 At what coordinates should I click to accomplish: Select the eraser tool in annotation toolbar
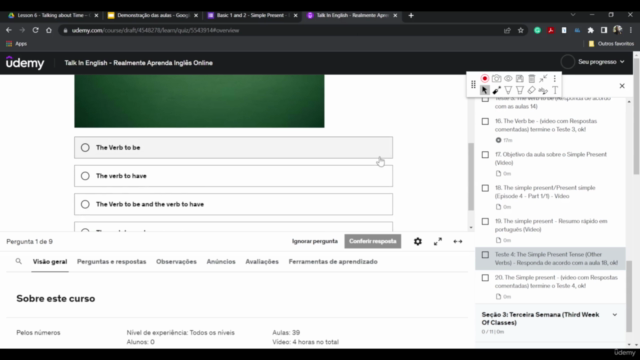pos(531,90)
